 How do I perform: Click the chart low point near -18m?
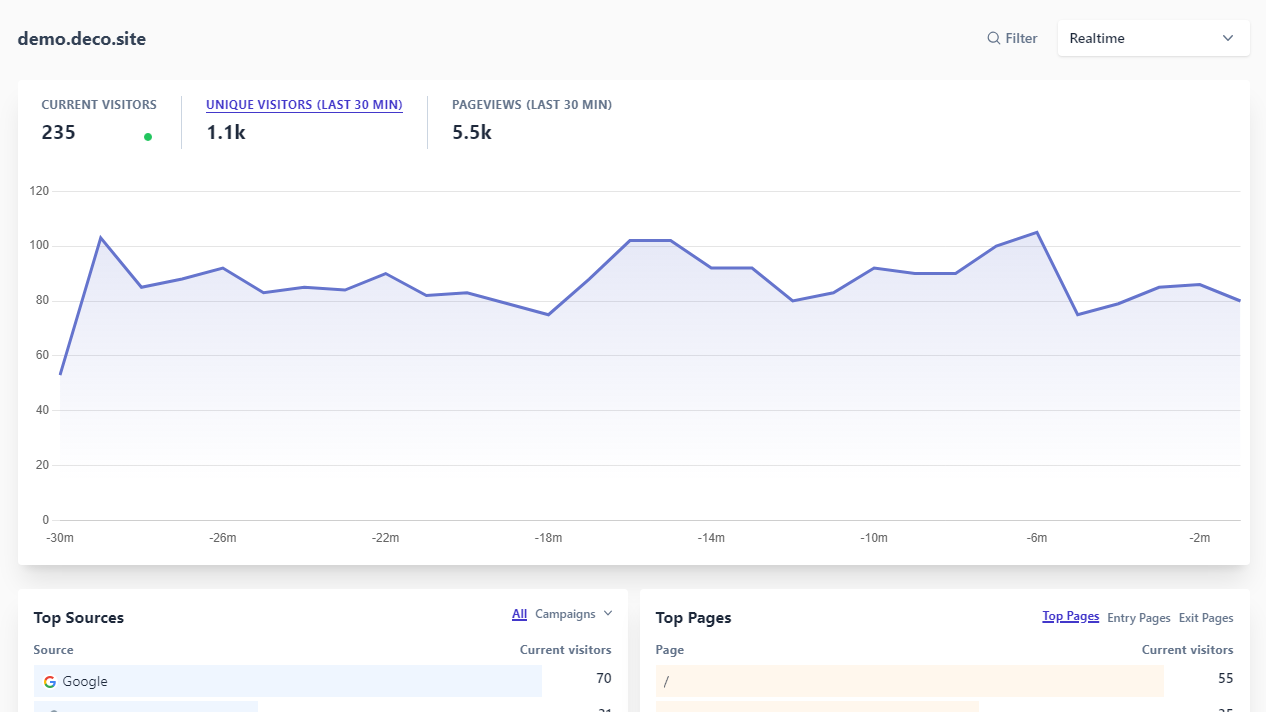pyautogui.click(x=548, y=315)
